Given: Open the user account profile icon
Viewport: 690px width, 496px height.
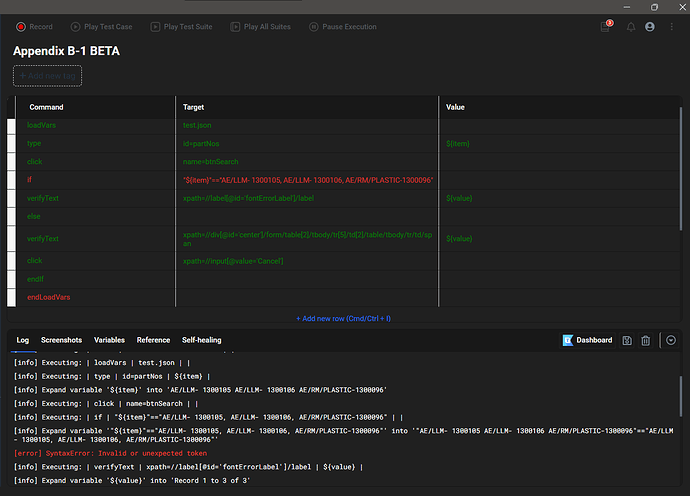Looking at the screenshot, I should click(650, 27).
